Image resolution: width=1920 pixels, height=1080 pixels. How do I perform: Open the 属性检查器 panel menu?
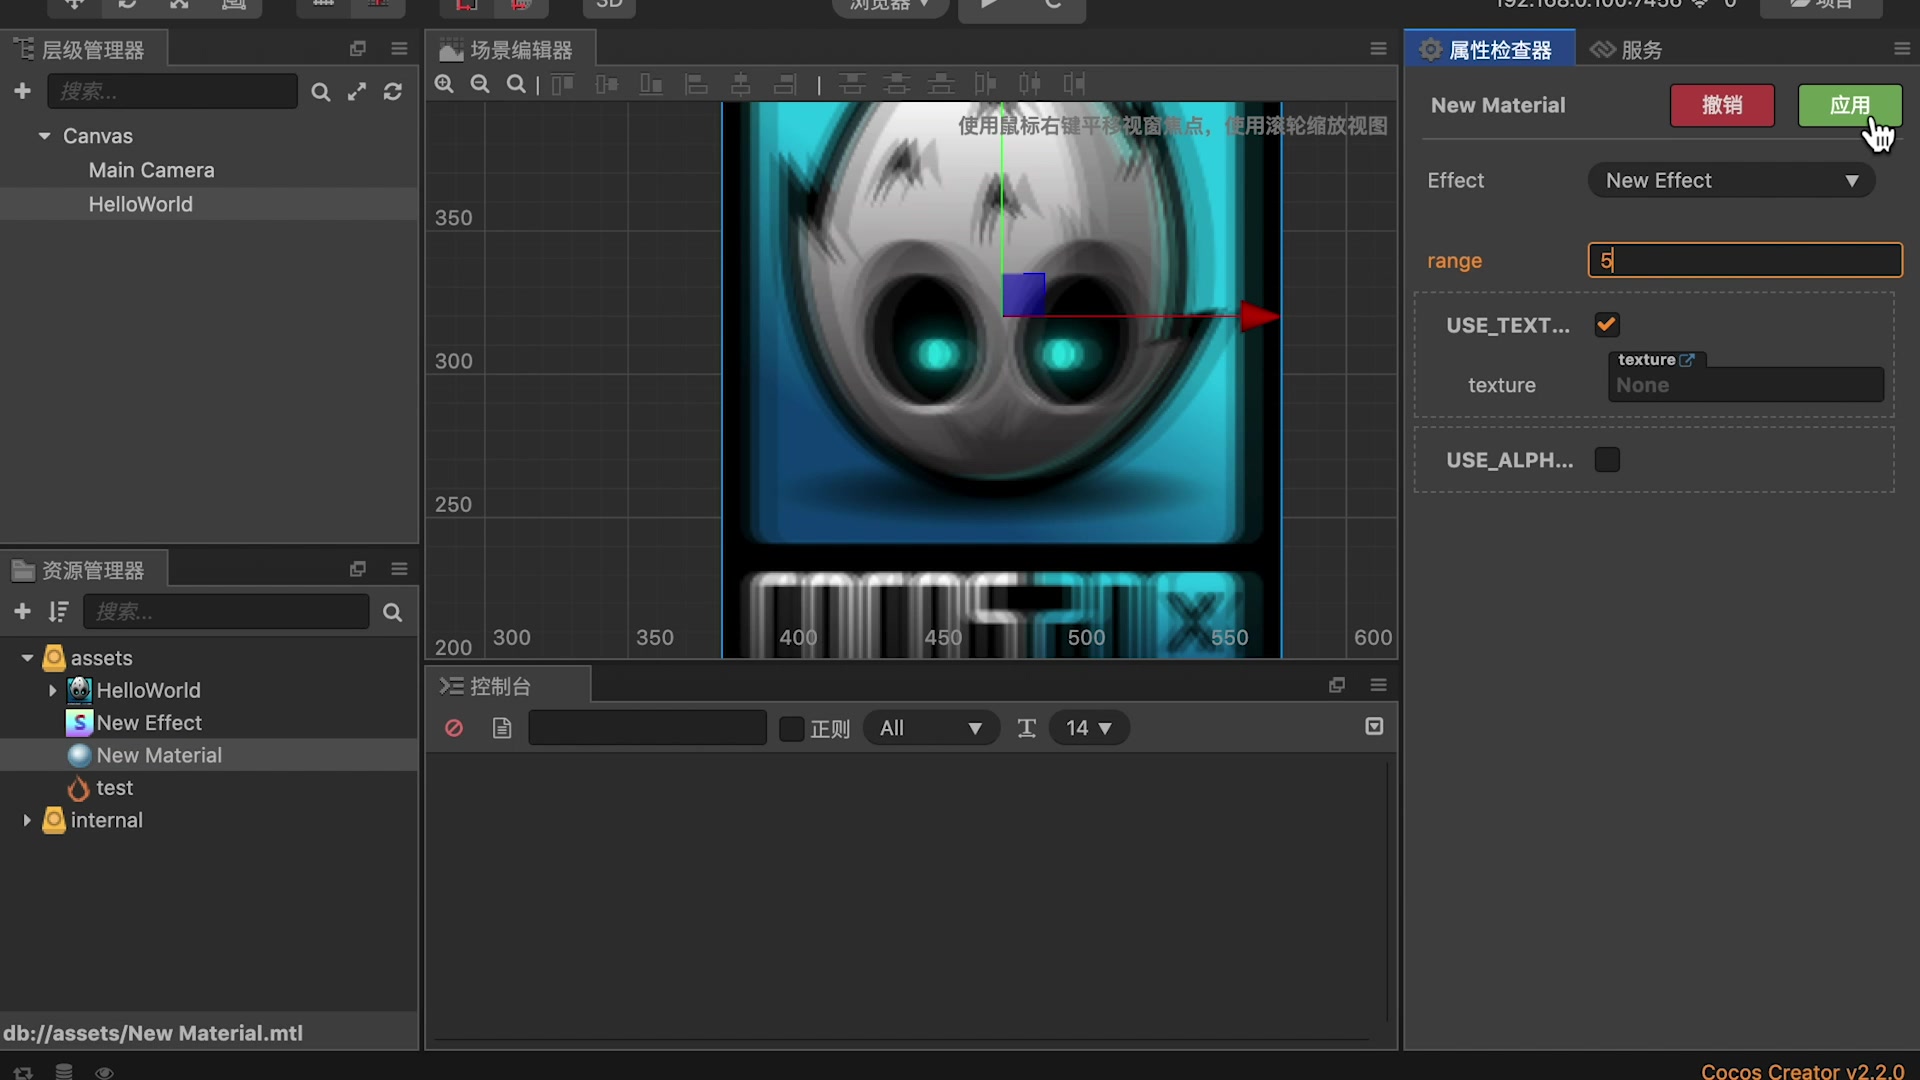tap(1901, 48)
